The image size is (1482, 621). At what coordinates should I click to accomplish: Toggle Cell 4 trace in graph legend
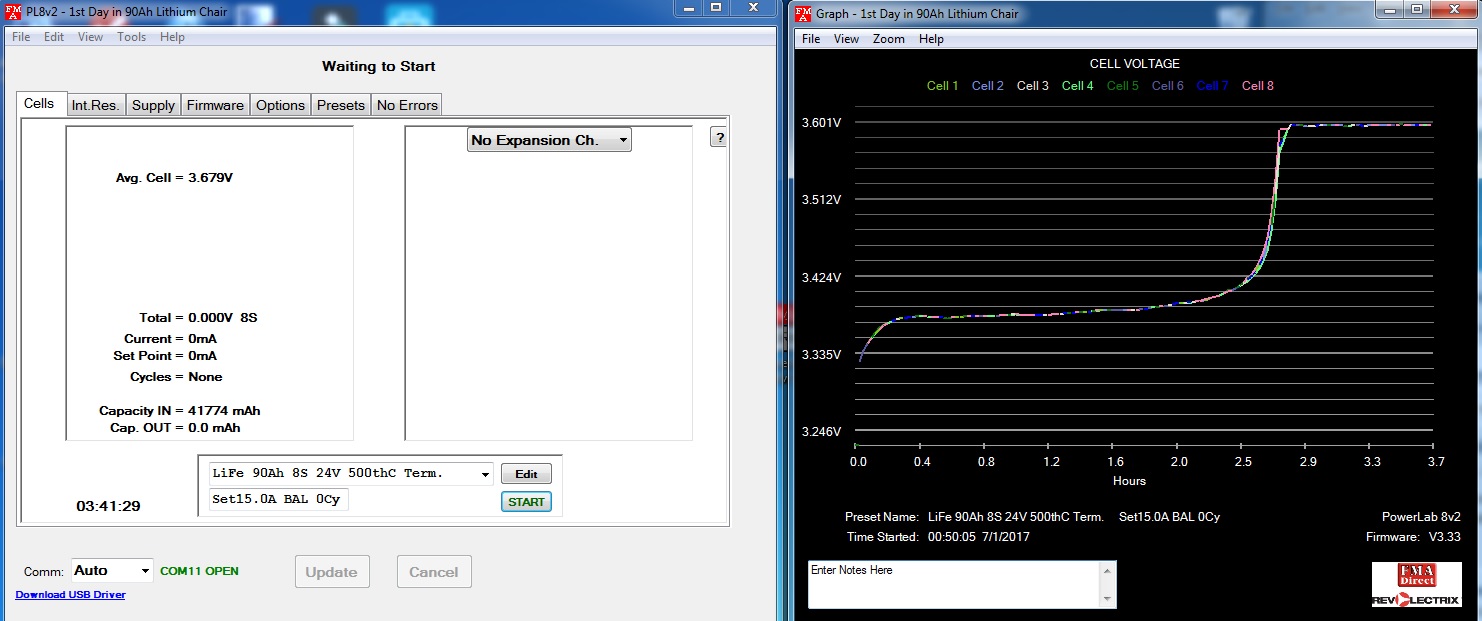pyautogui.click(x=1077, y=86)
